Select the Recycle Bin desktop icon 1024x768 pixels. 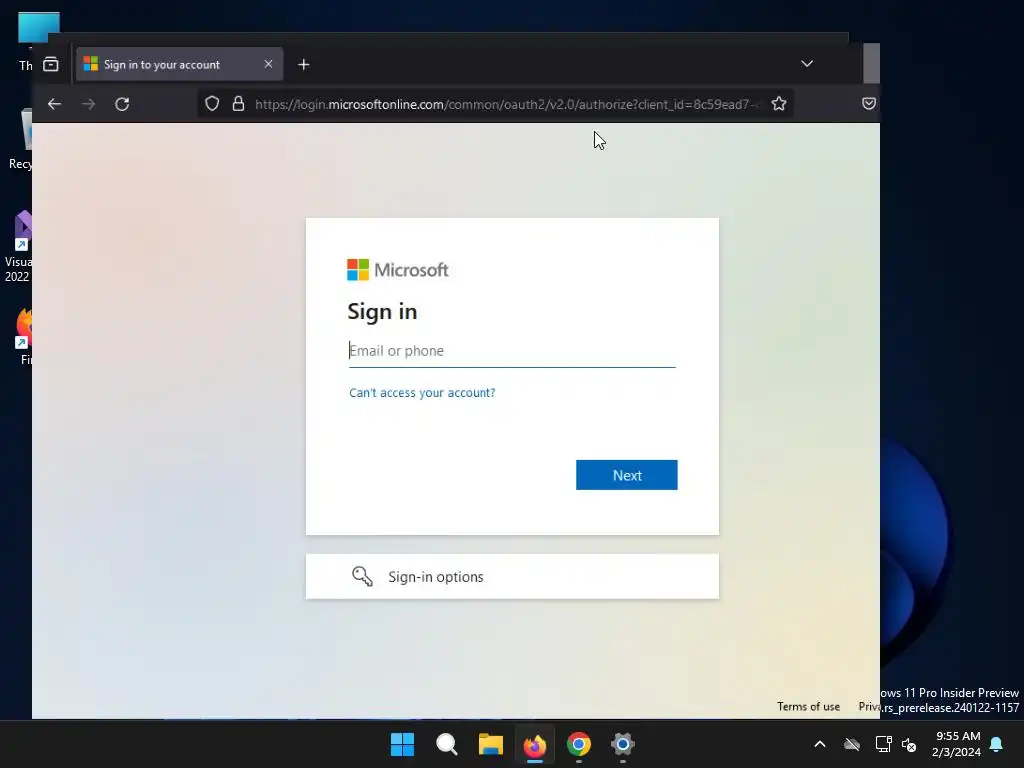[22, 139]
